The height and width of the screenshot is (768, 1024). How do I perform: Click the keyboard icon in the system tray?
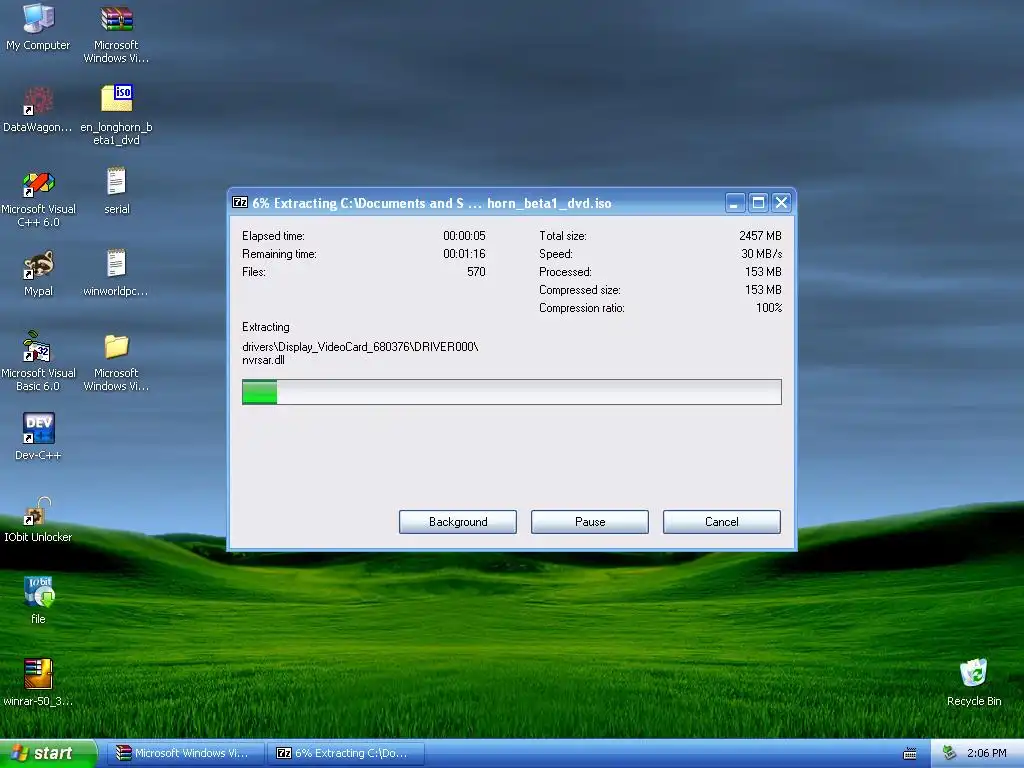pos(910,754)
